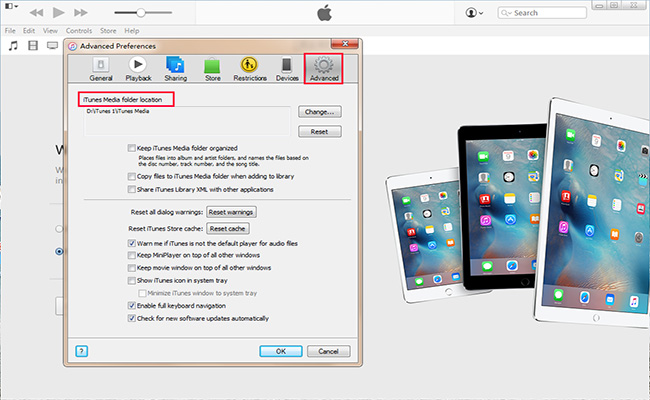Select the selected radio button behind dialog
Image resolution: width=650 pixels, height=400 pixels.
click(x=59, y=252)
